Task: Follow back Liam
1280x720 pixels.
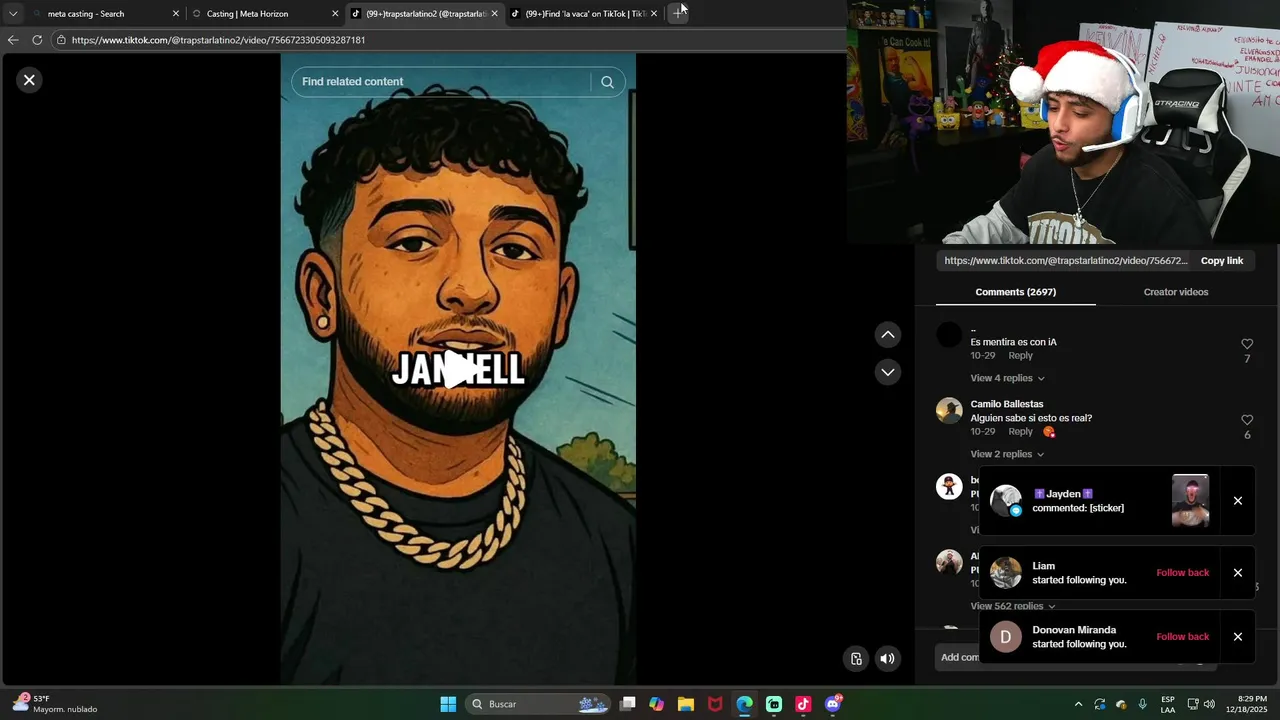Action: [x=1182, y=573]
